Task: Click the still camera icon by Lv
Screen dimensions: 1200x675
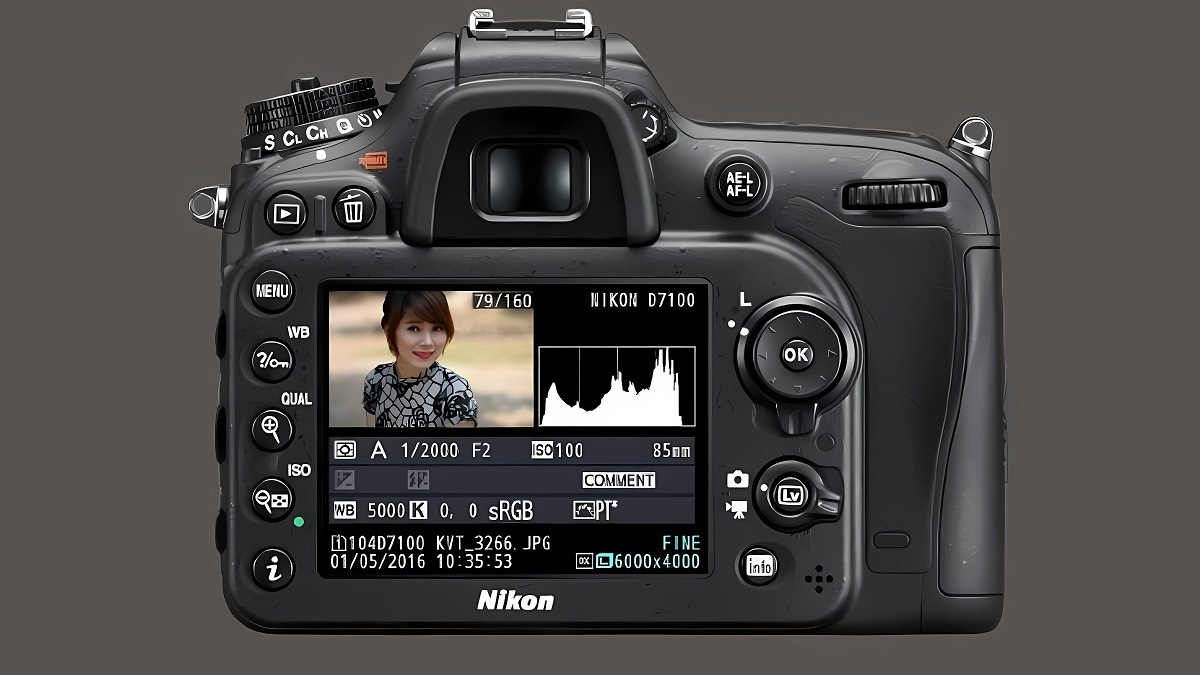Action: (738, 480)
